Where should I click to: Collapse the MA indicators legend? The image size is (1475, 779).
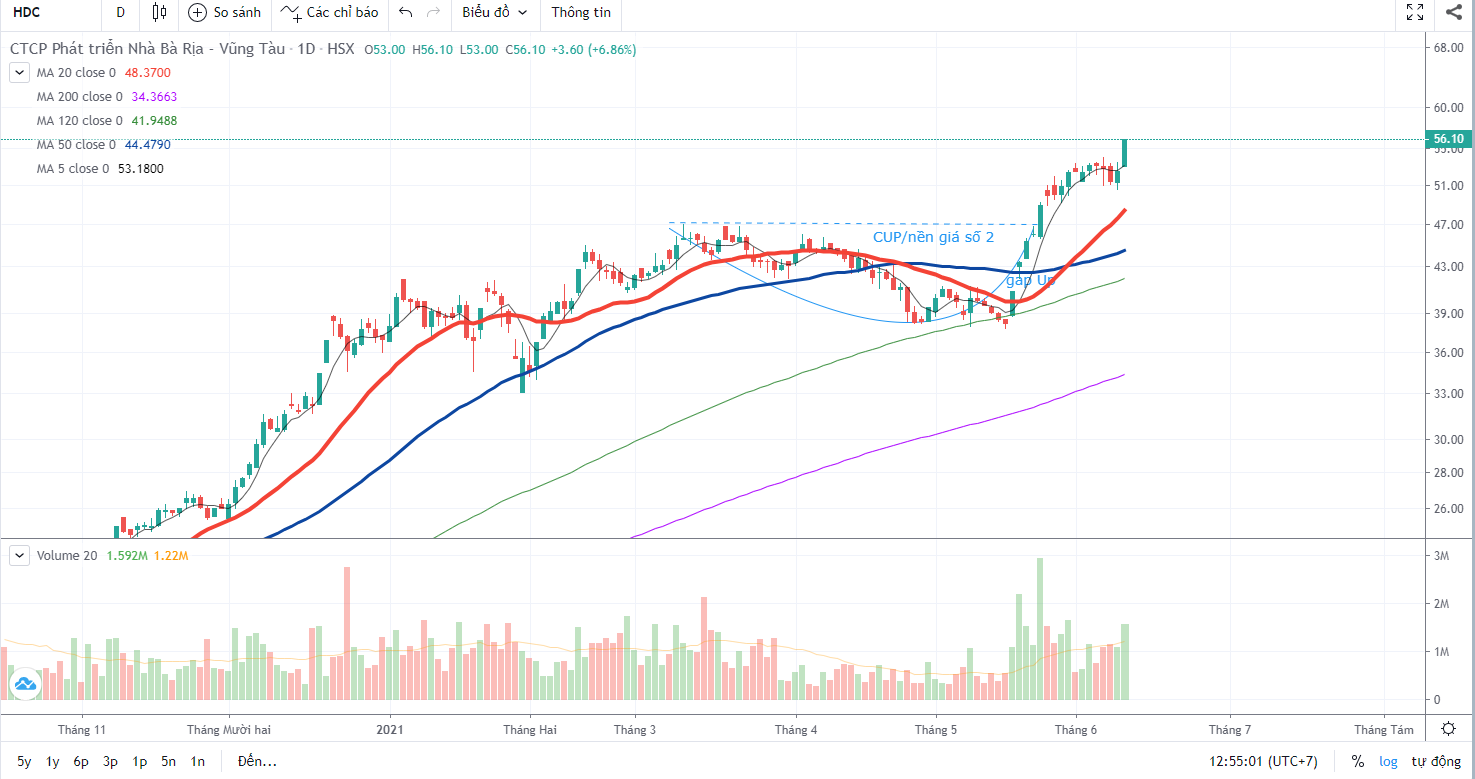coord(19,73)
